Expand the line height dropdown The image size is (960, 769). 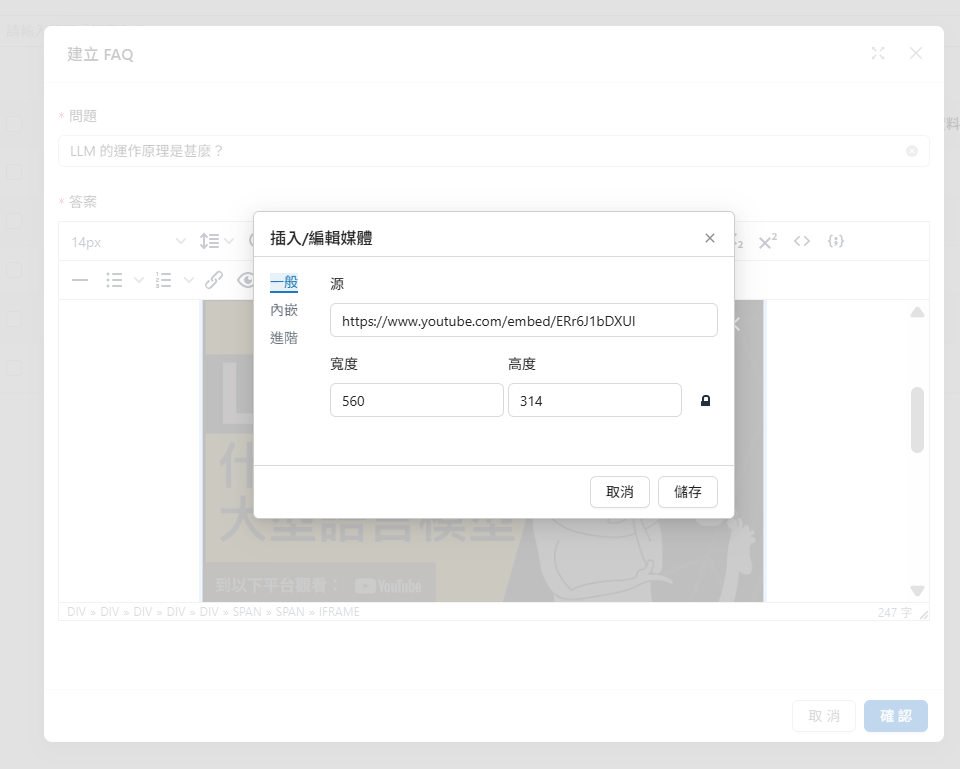pyautogui.click(x=216, y=241)
